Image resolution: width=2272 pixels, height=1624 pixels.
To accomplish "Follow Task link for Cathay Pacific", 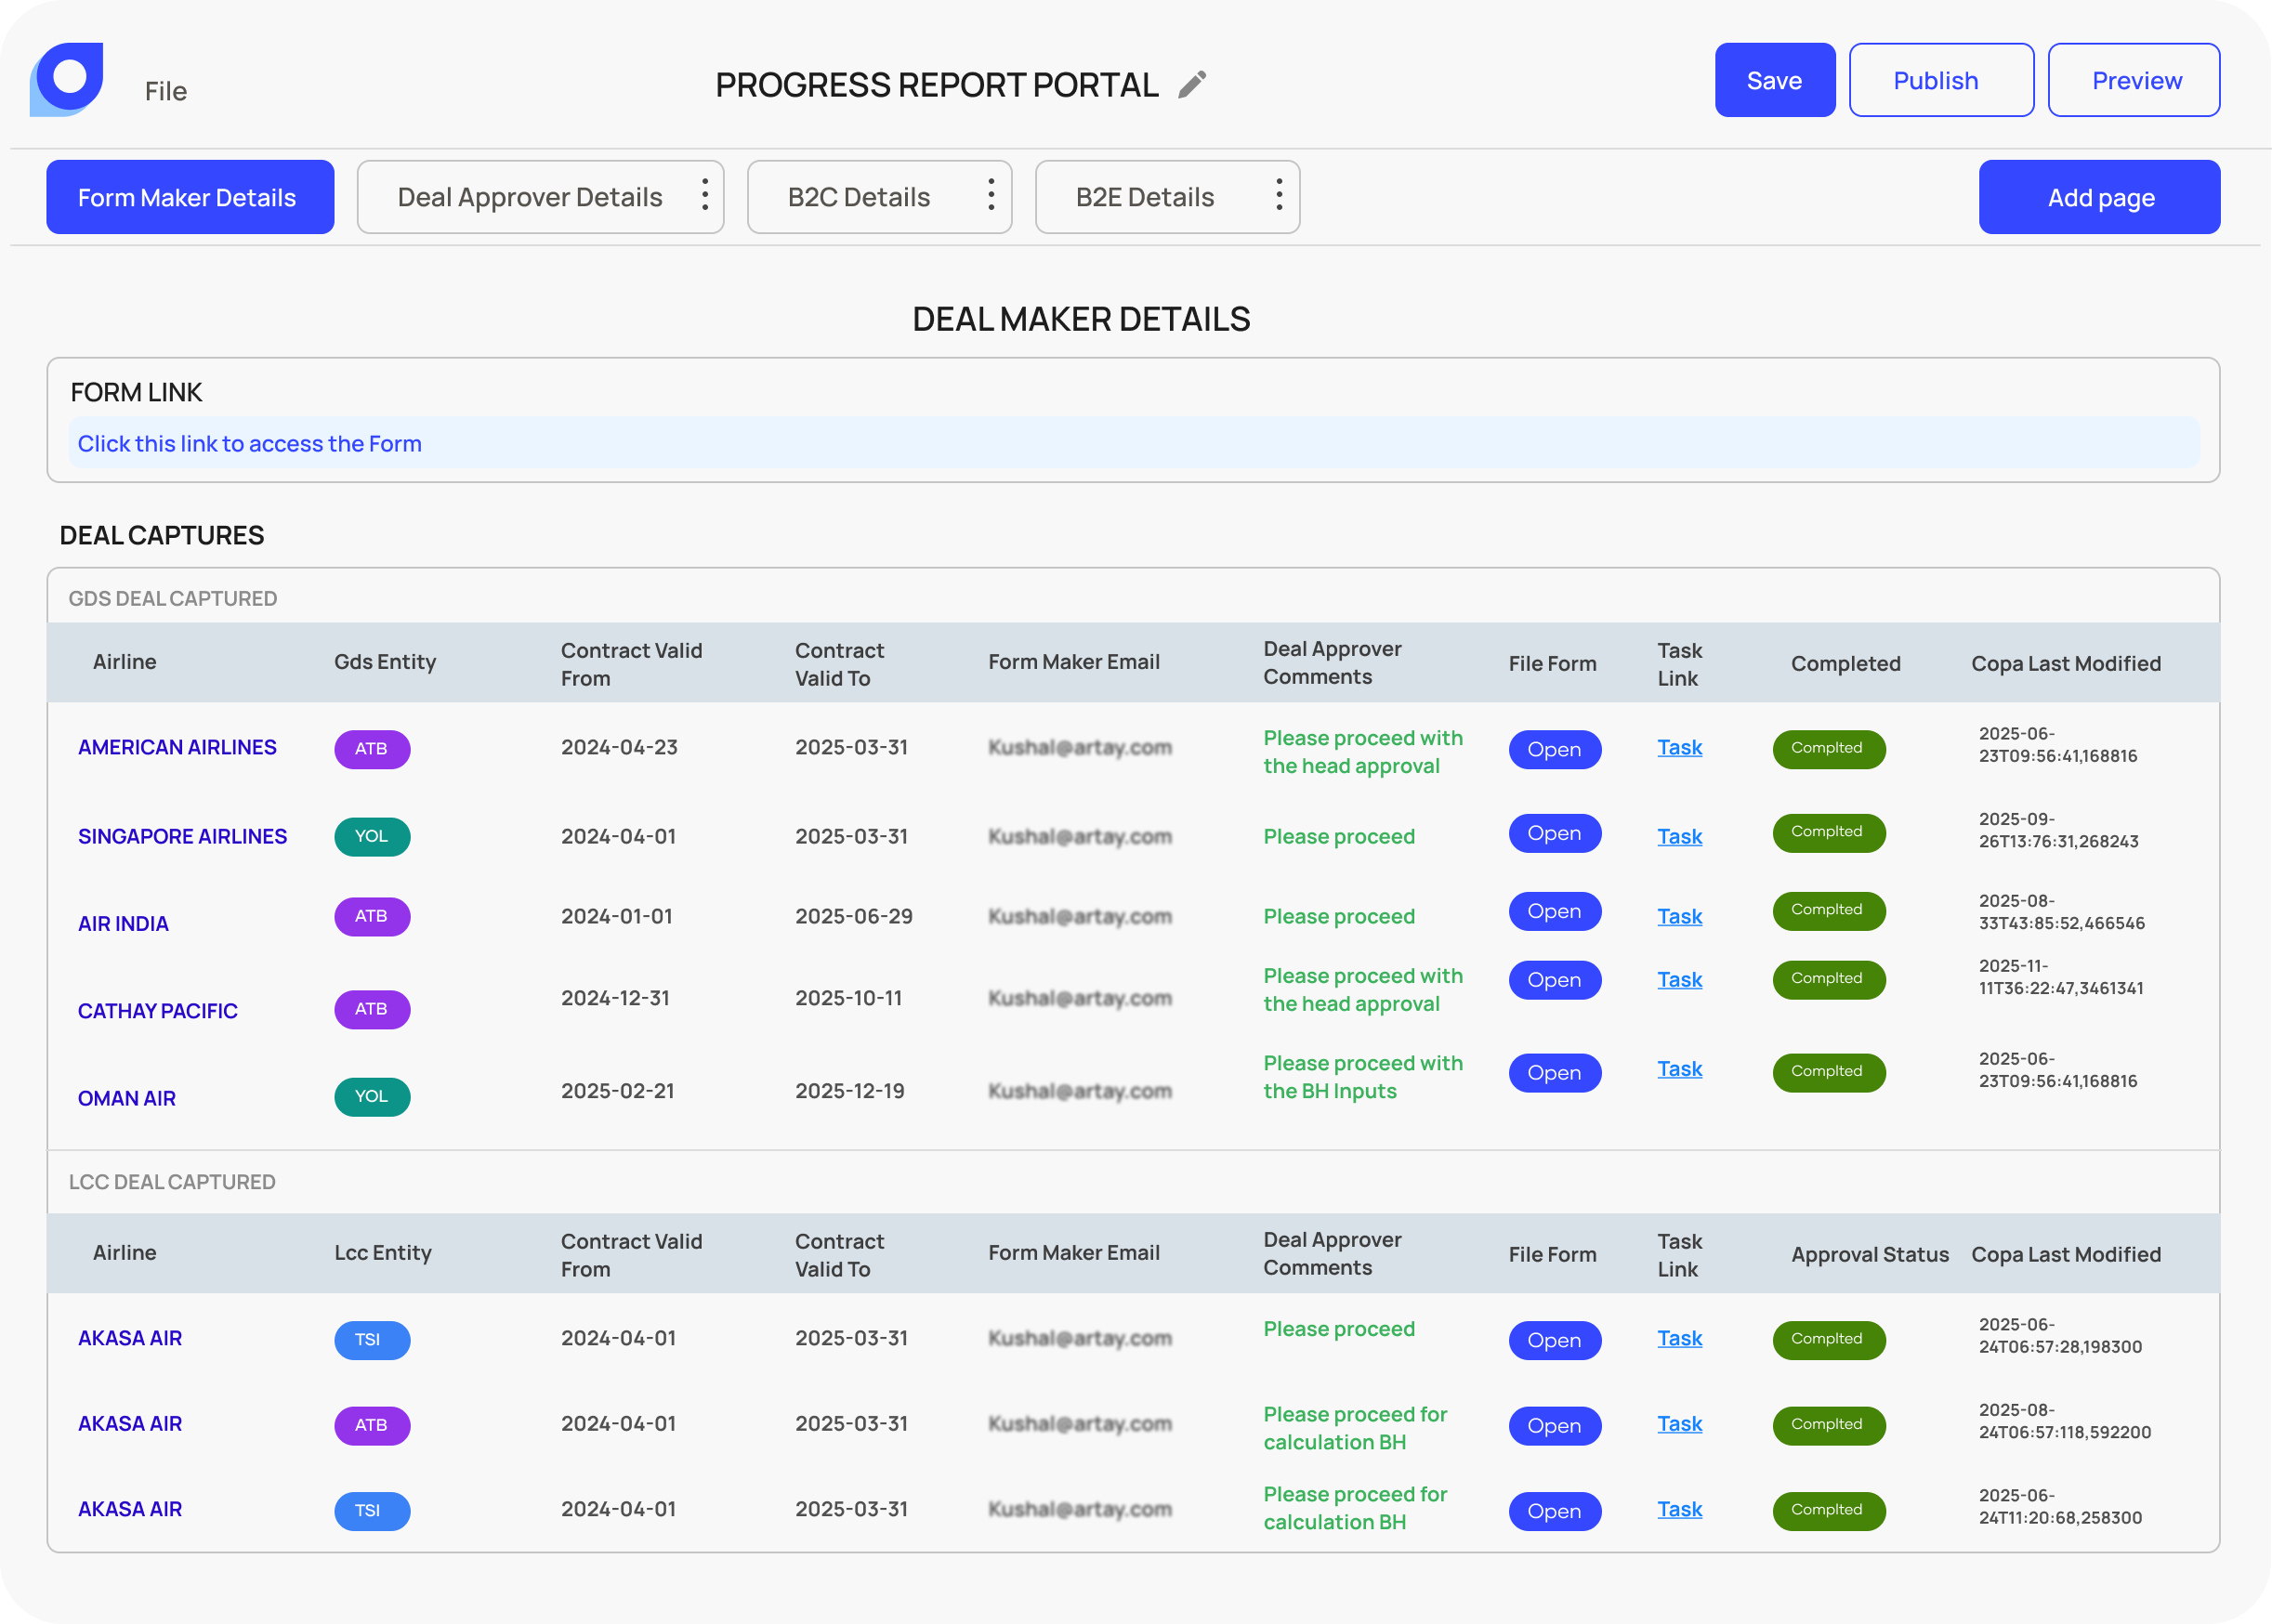I will (x=1679, y=979).
